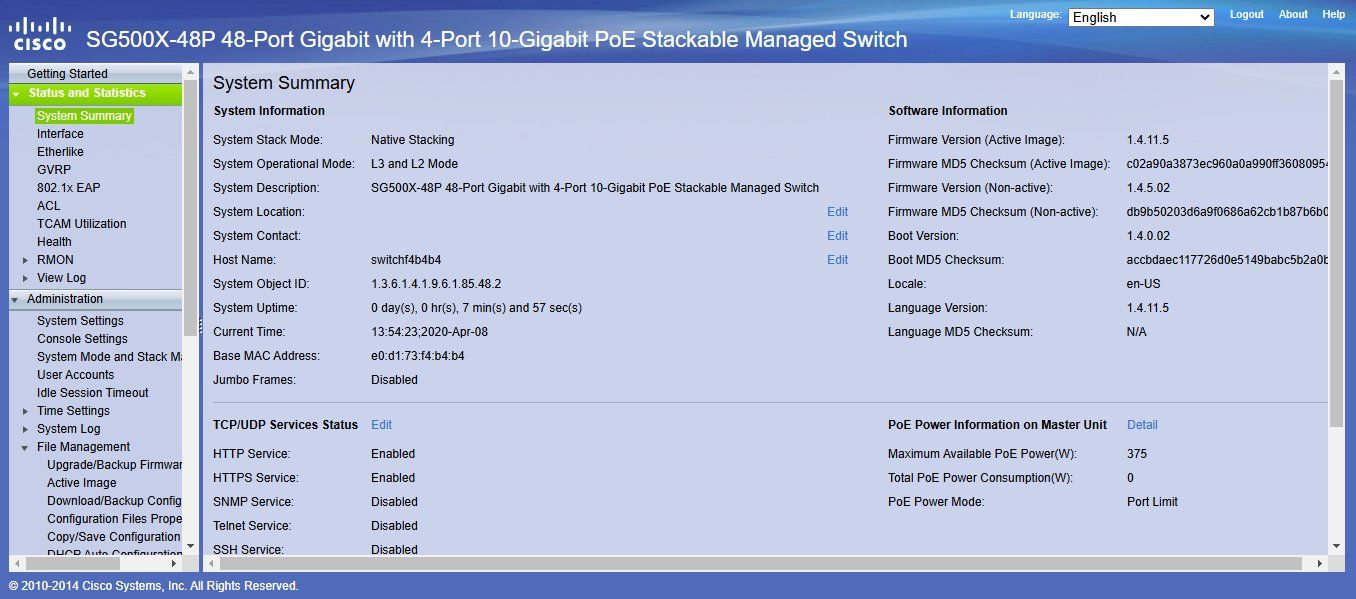This screenshot has width=1356, height=599.
Task: Open the GVRP statistics page
Action: 54,170
